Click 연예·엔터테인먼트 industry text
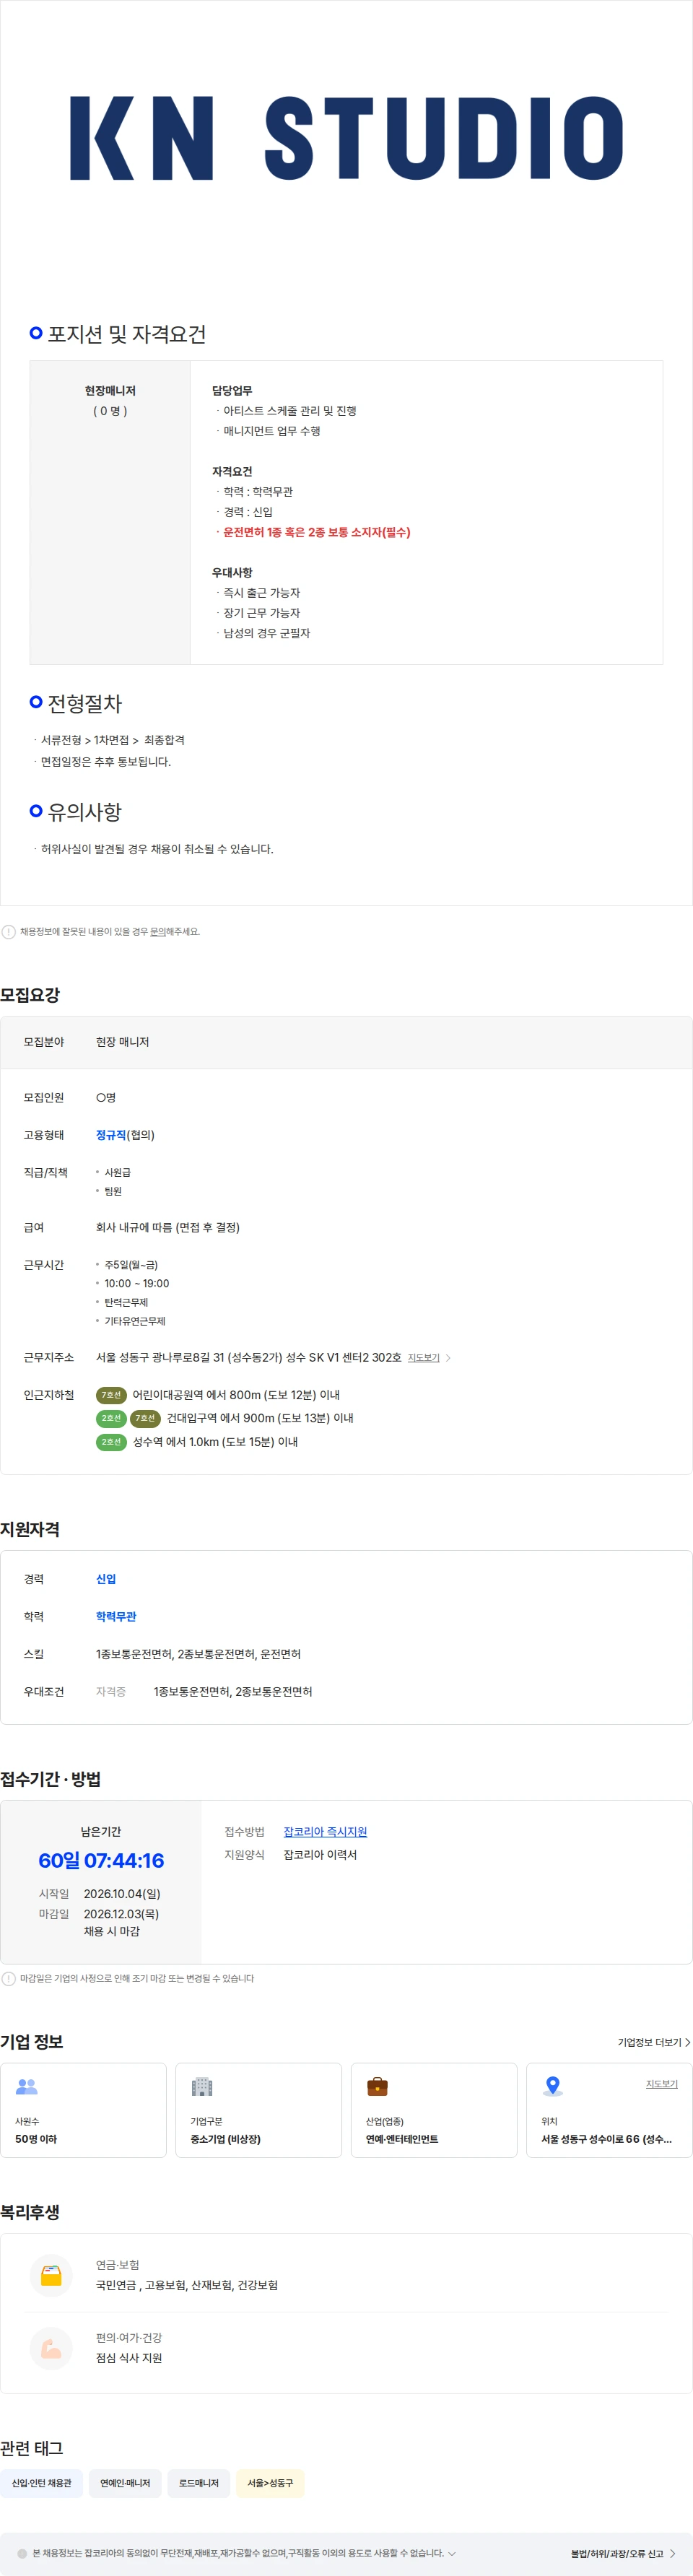This screenshot has height=2576, width=693. click(402, 2138)
